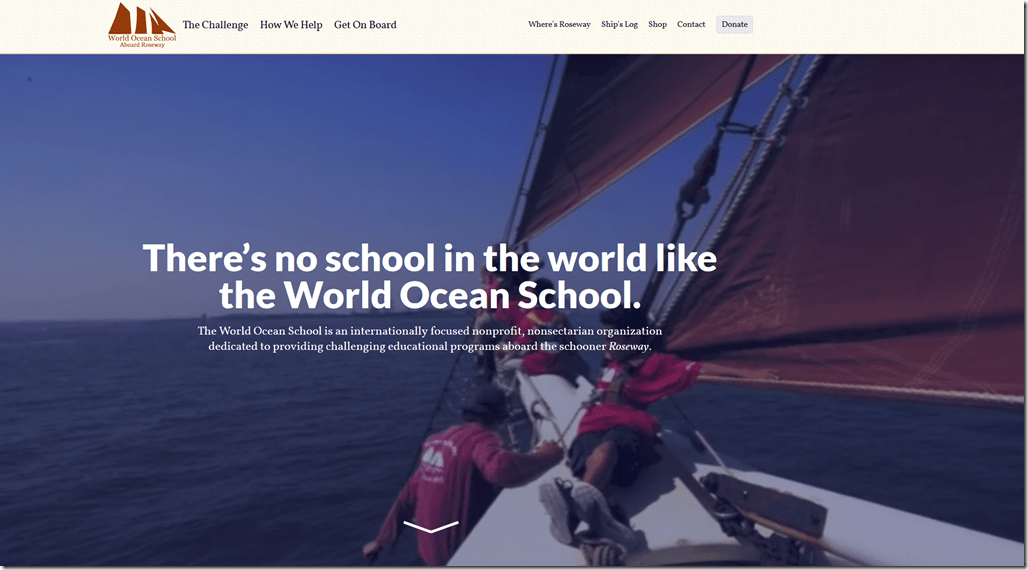This screenshot has width=1028, height=570.
Task: Click the Aboard Roseway logo subtitle
Action: pyautogui.click(x=142, y=45)
